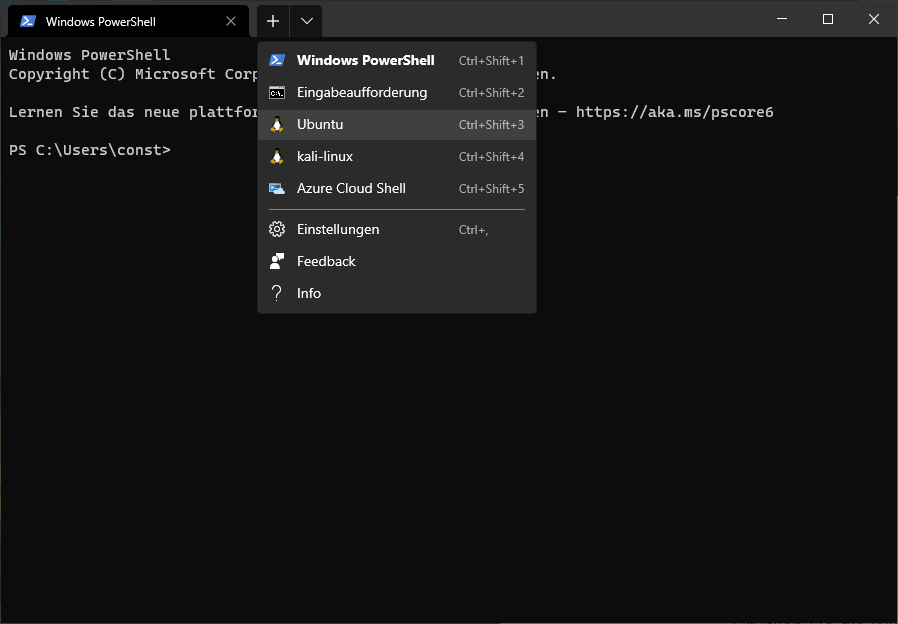This screenshot has height=624, width=898.
Task: Click the PS C:\Users\const> prompt line
Action: tap(90, 150)
